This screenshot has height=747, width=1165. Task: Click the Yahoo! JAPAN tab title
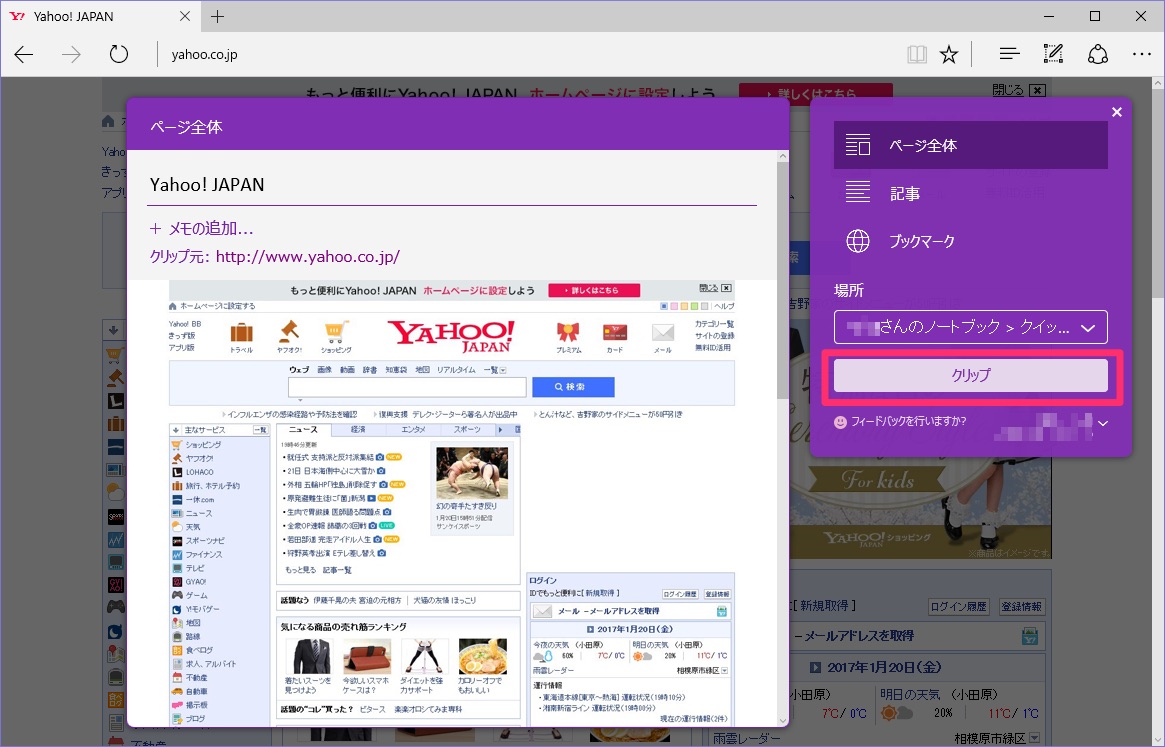click(74, 16)
